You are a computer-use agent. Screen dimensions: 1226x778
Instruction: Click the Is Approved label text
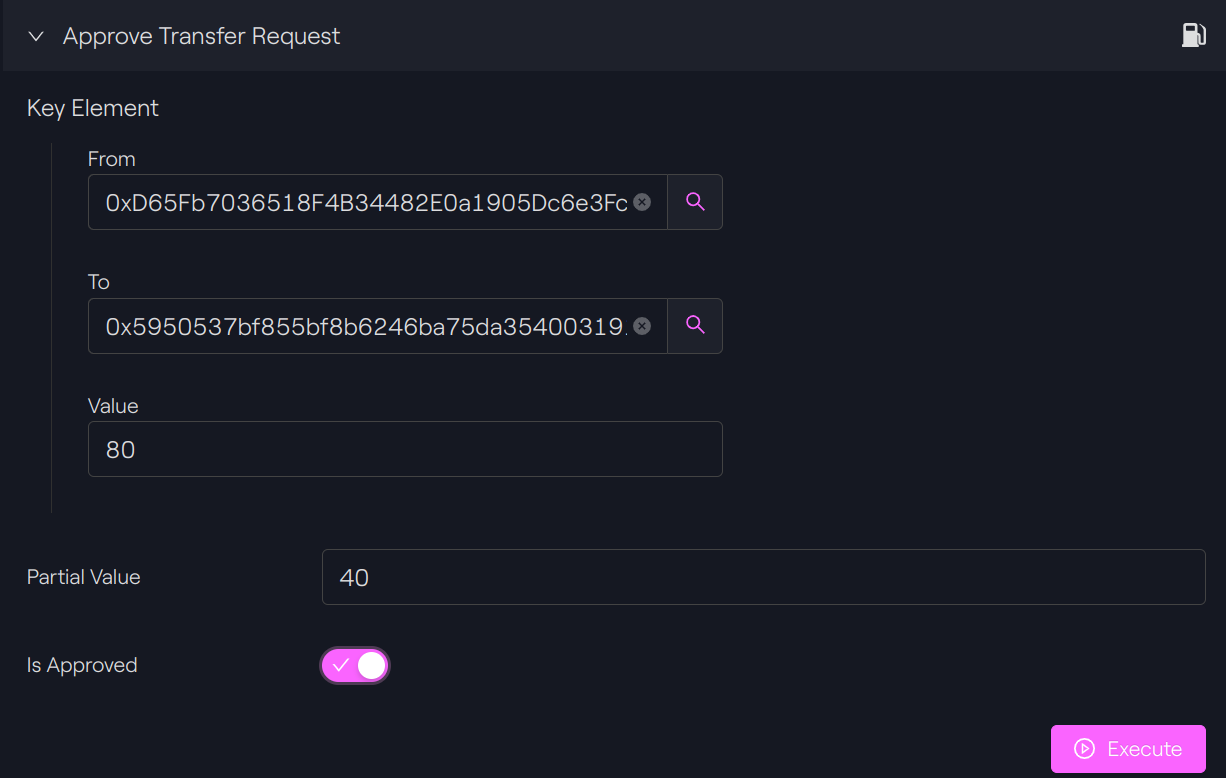coord(82,665)
